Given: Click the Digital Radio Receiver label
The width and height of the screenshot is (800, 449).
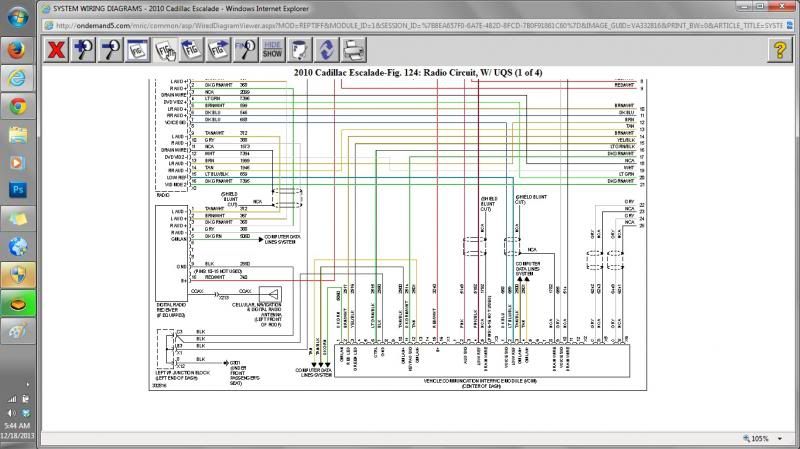Looking at the screenshot, I should [x=171, y=310].
